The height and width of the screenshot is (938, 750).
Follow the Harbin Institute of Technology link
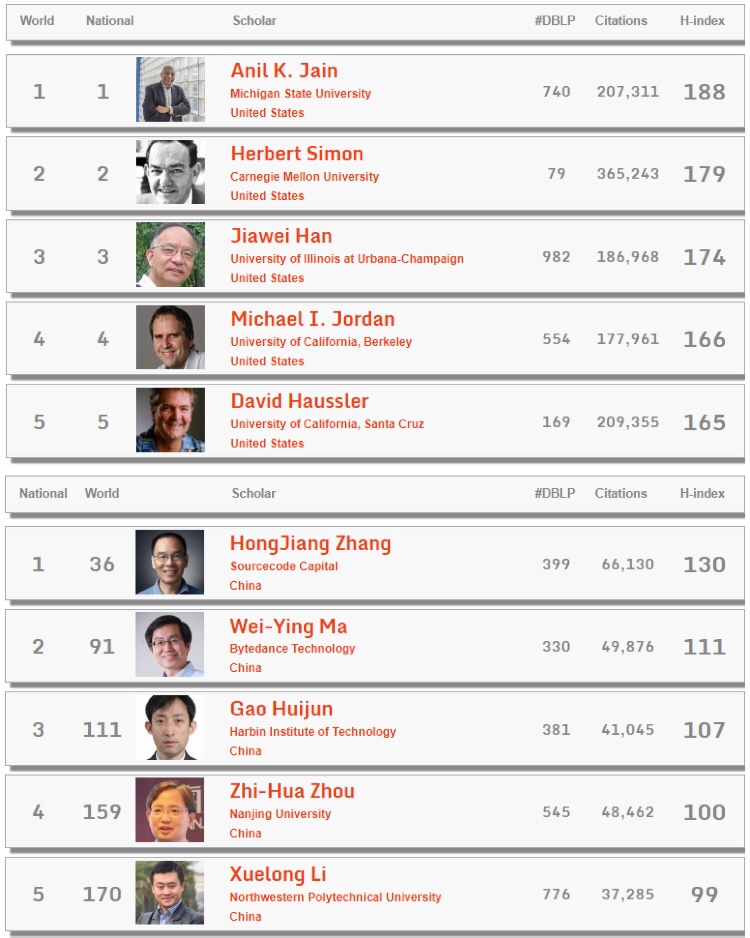pyautogui.click(x=313, y=732)
